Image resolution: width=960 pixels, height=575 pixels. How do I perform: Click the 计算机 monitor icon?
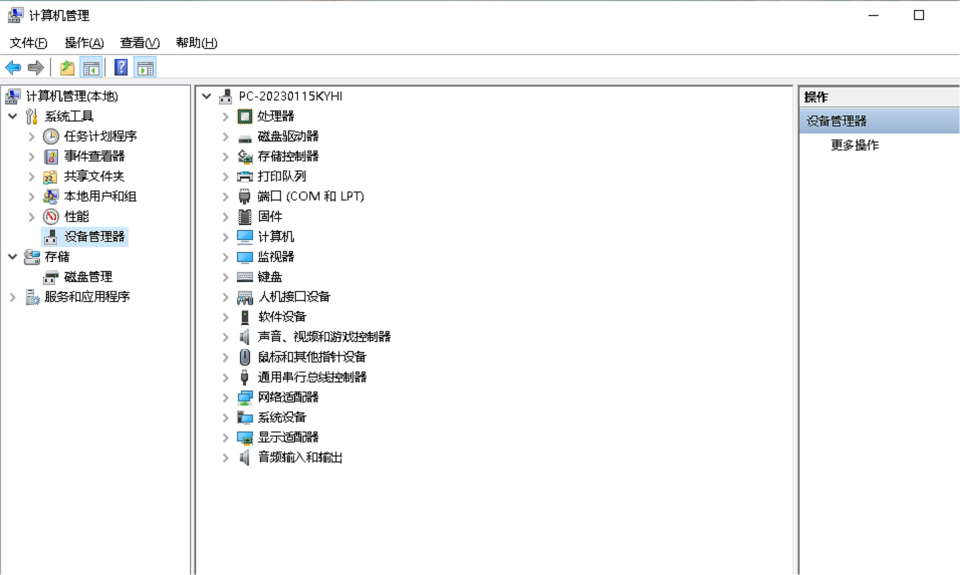coord(245,236)
